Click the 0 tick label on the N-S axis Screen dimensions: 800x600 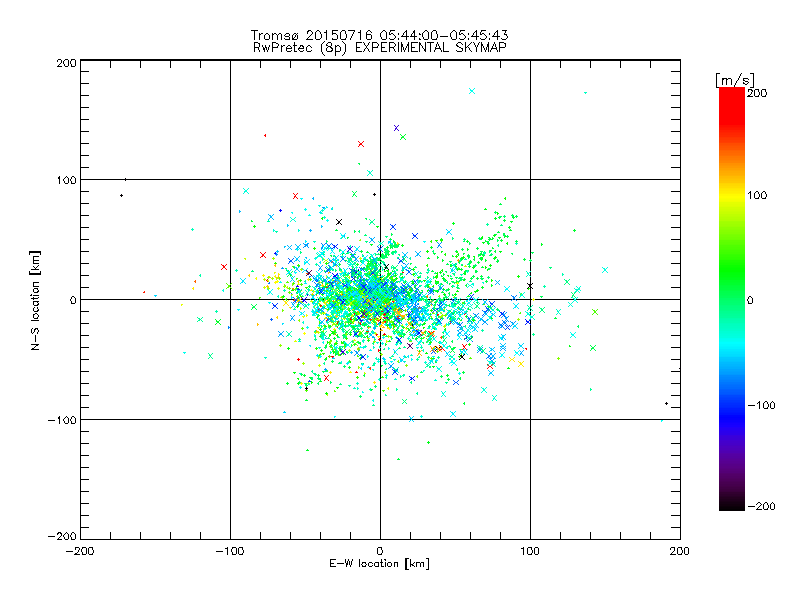(x=72, y=300)
